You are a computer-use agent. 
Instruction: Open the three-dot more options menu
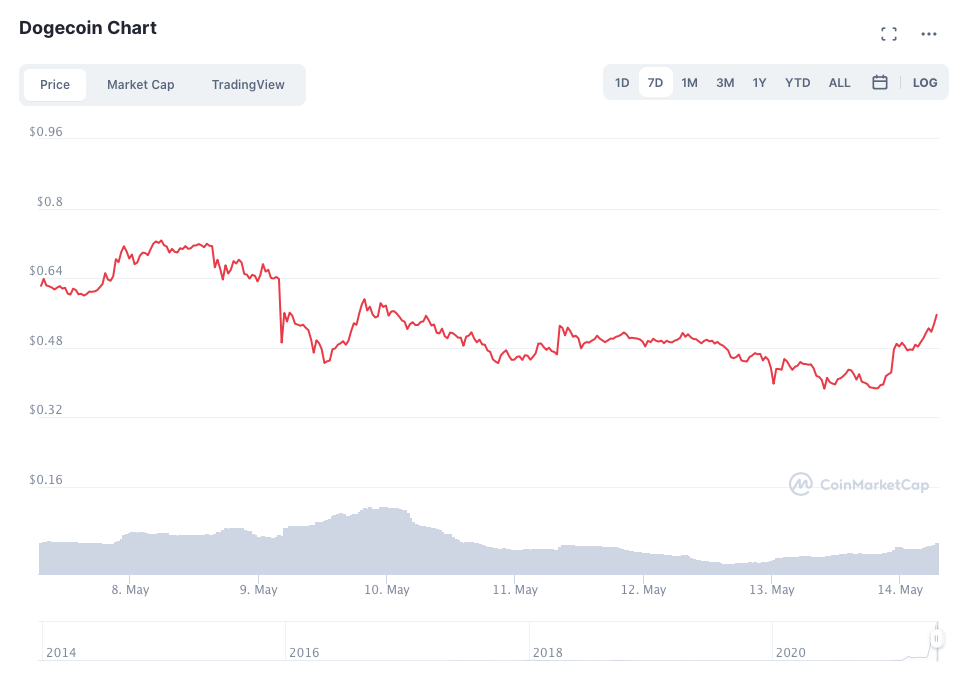(x=929, y=34)
